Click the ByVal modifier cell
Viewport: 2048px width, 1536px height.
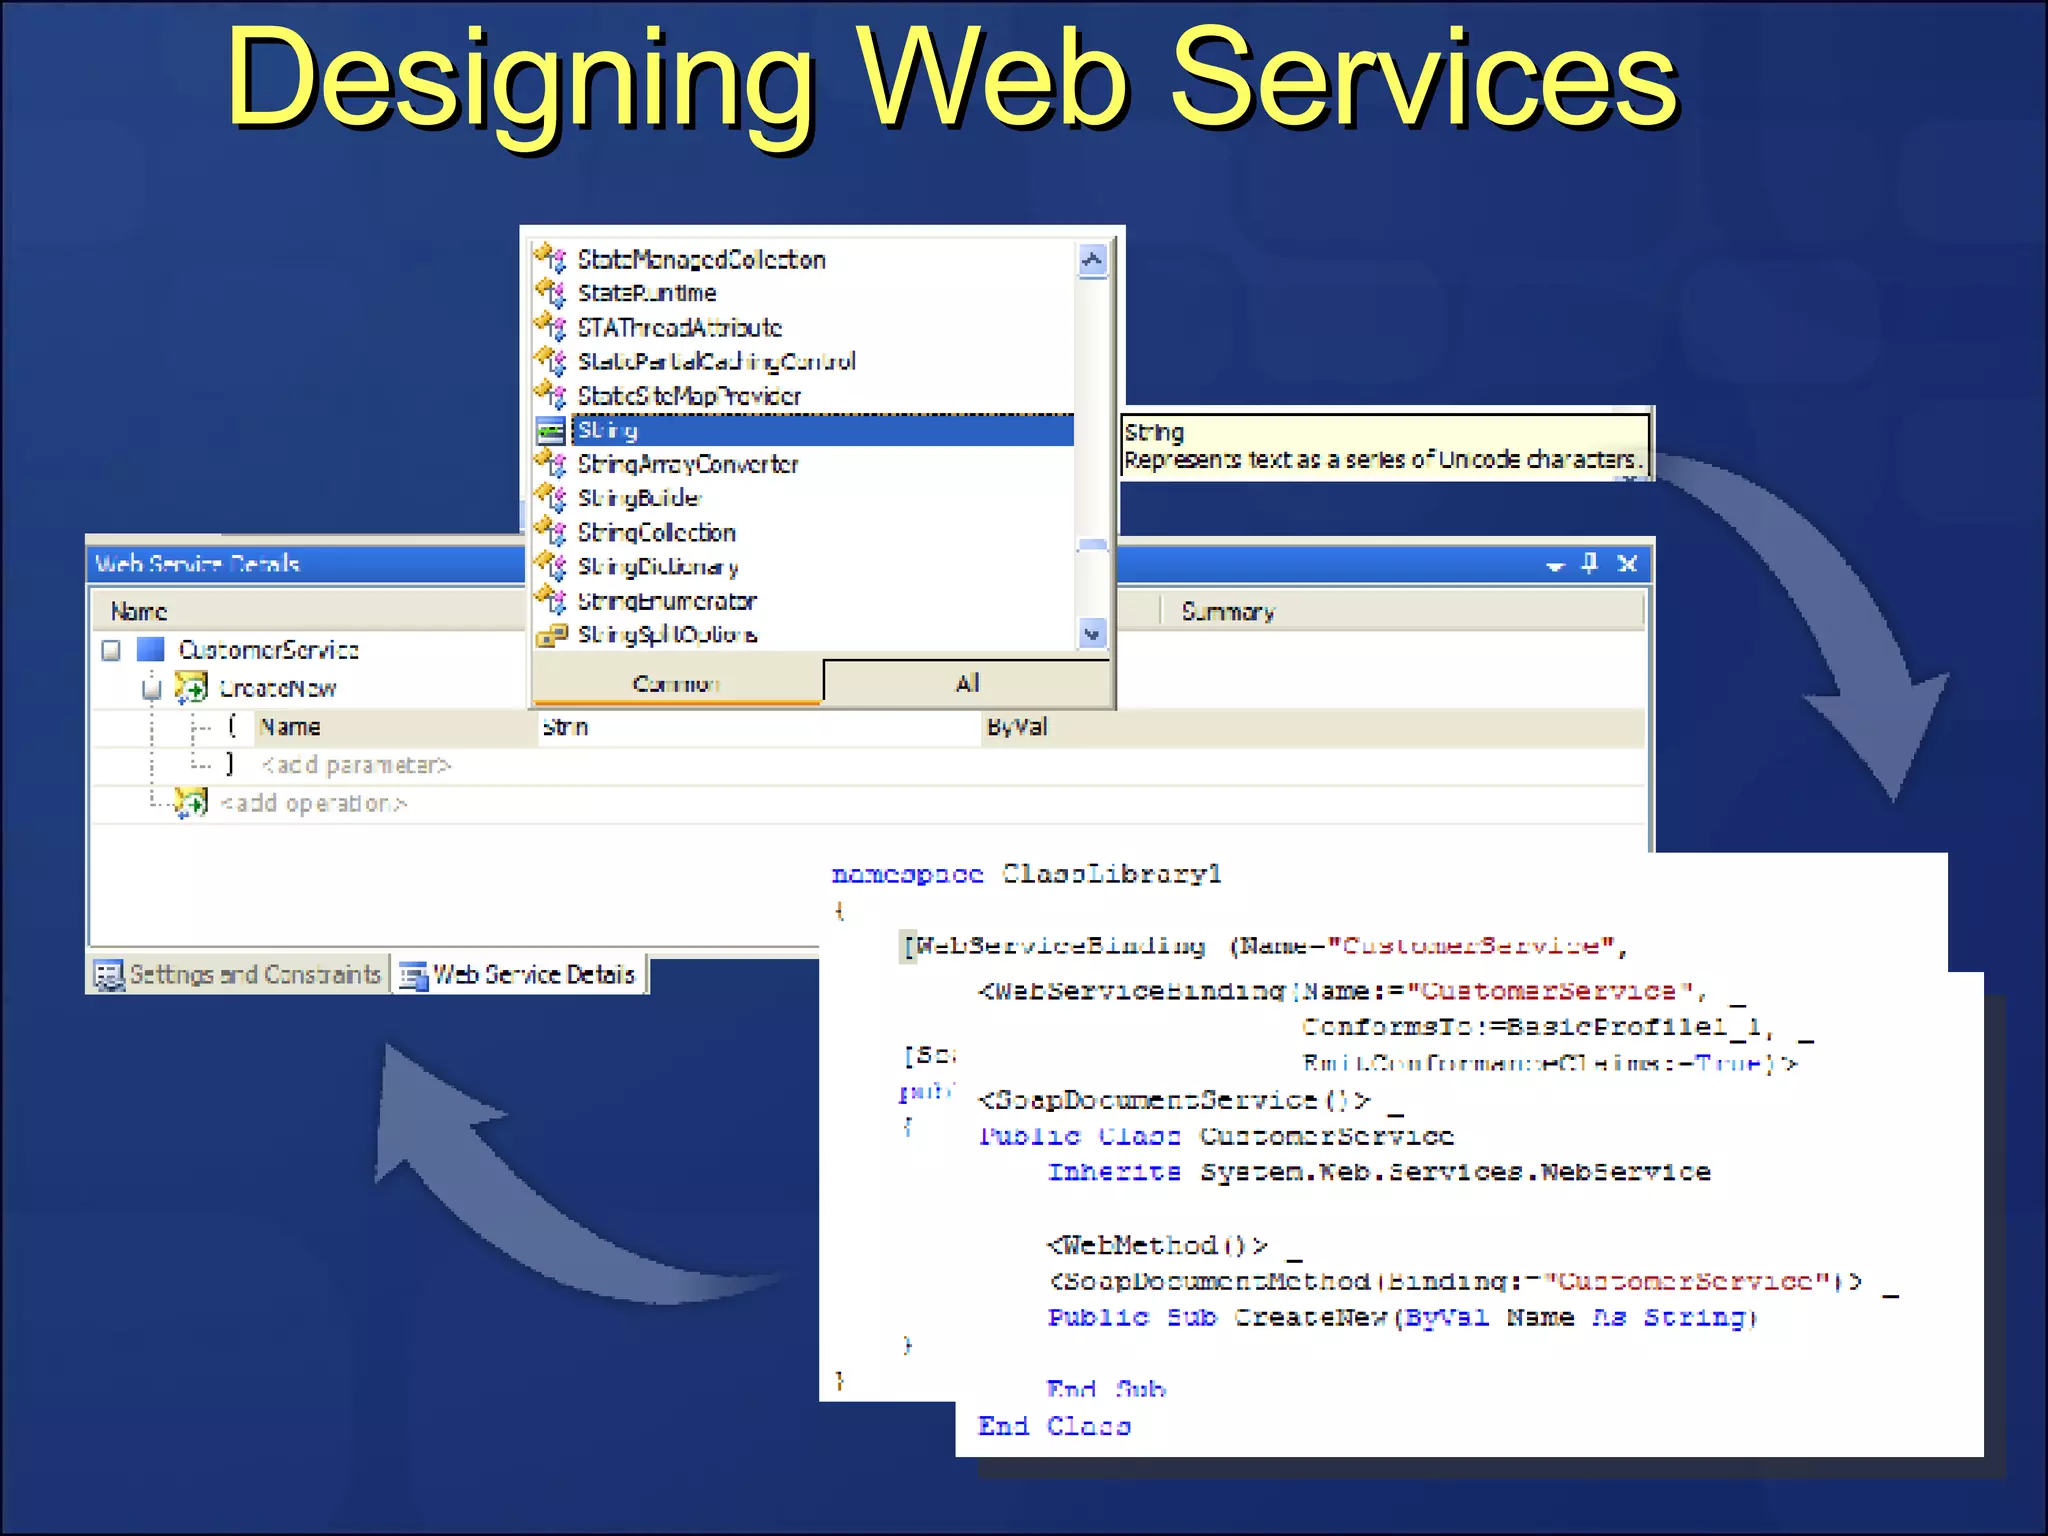[x=1017, y=727]
